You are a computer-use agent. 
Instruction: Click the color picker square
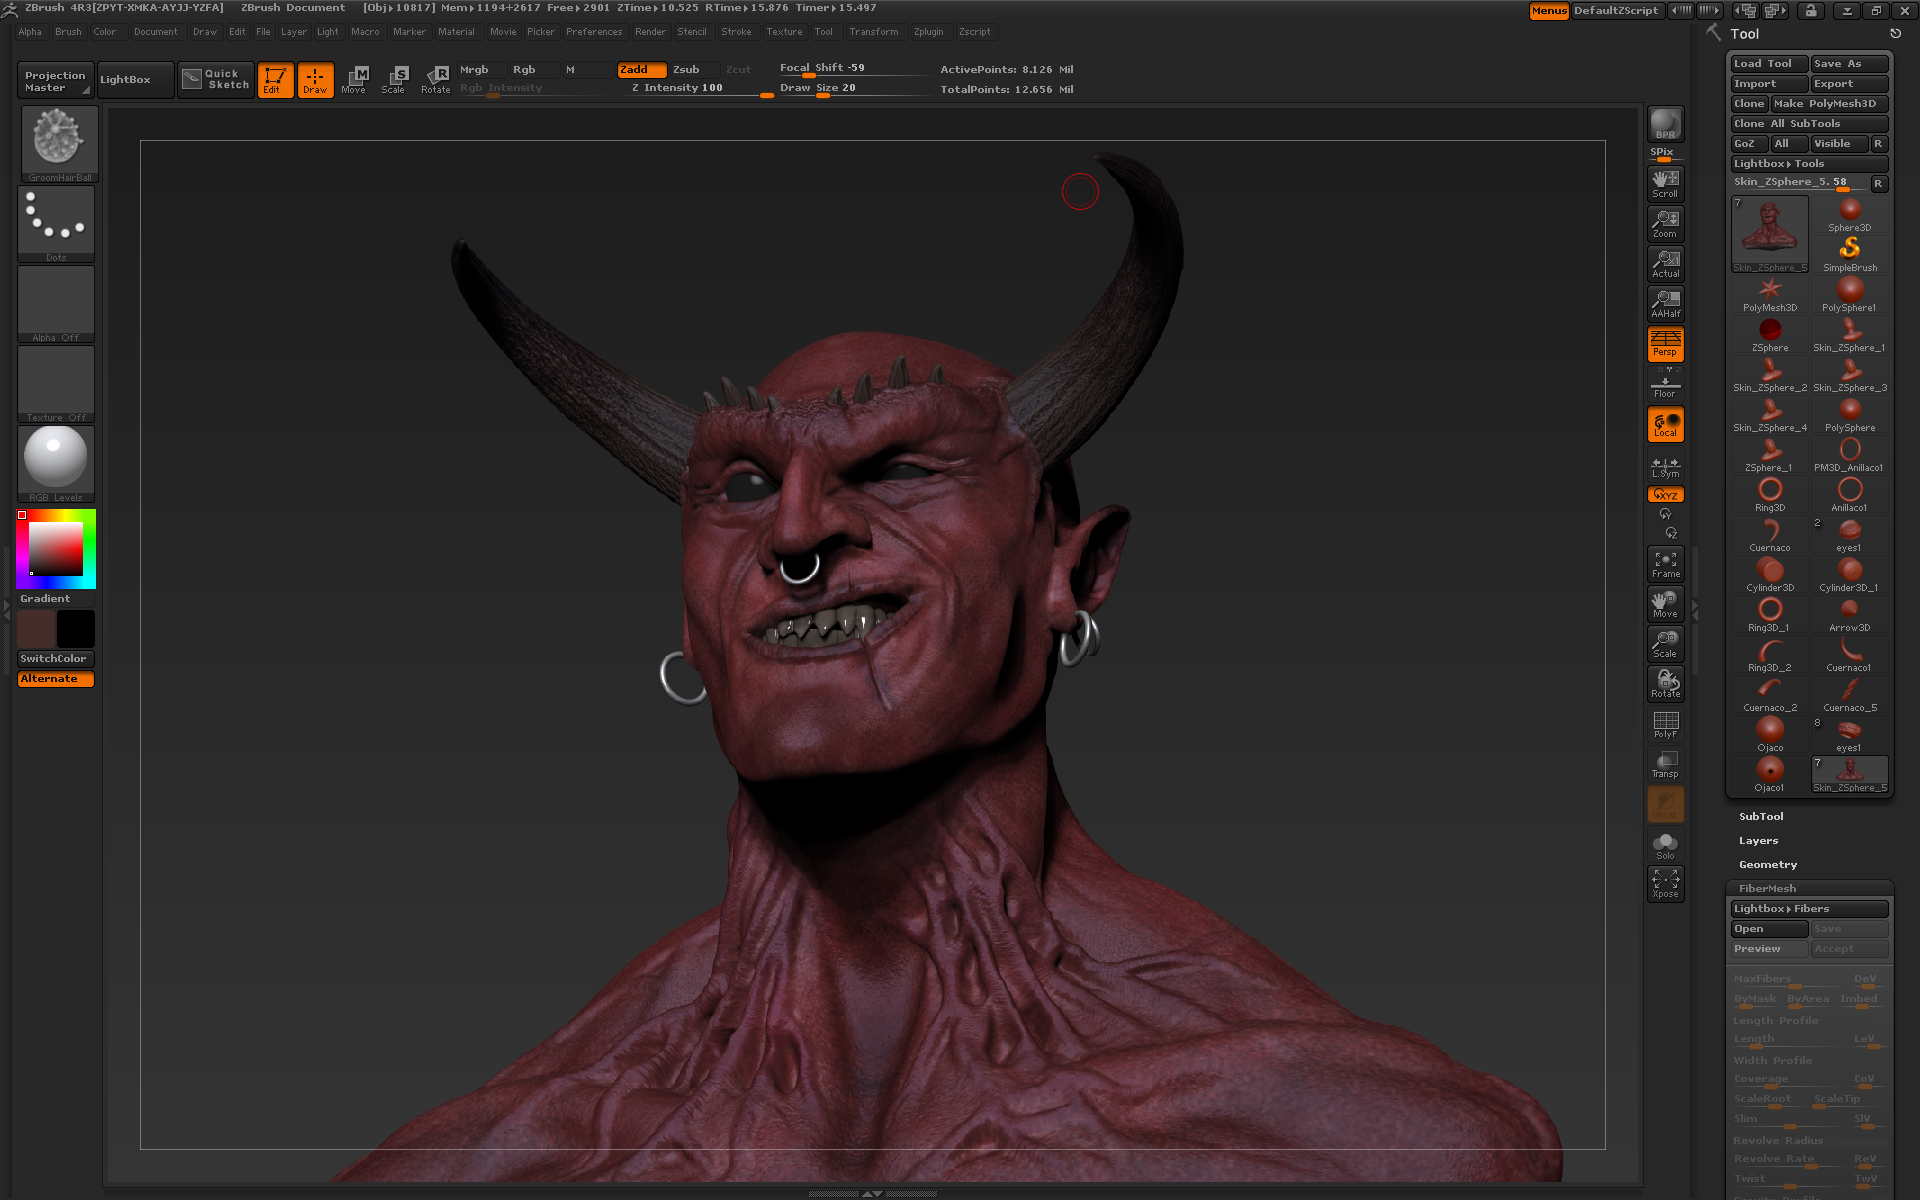(x=55, y=548)
